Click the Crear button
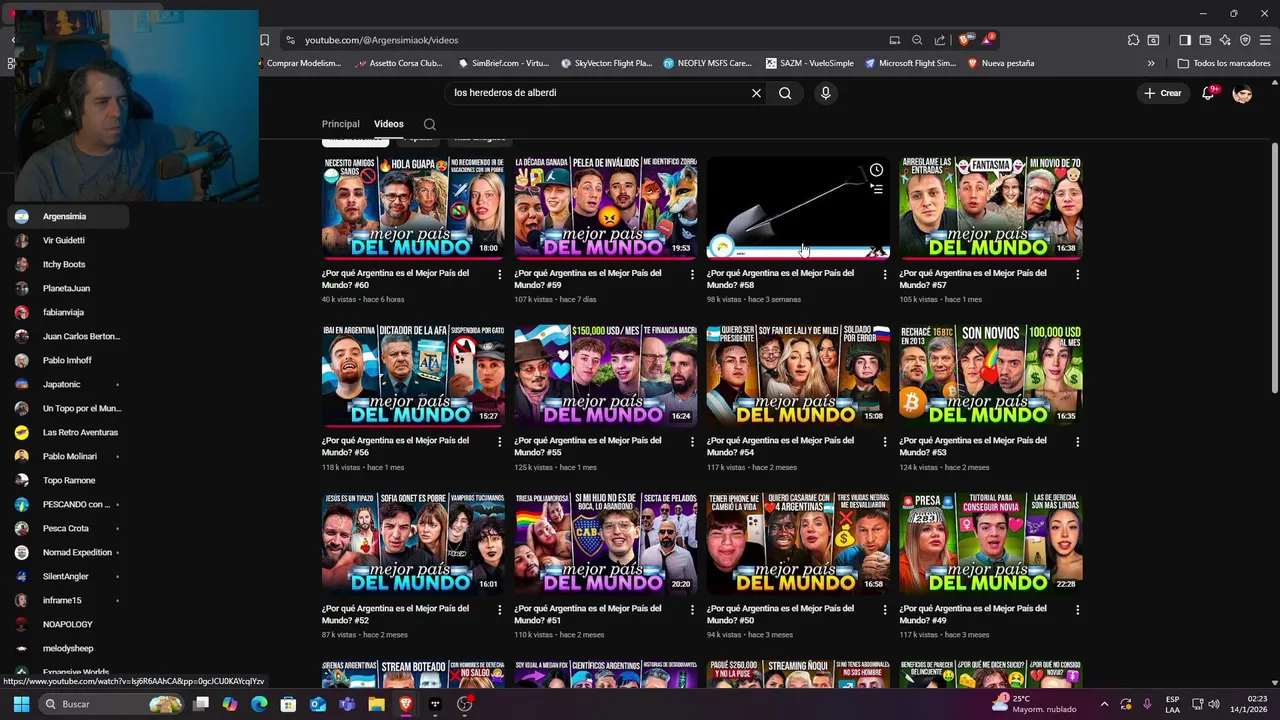Viewport: 1280px width, 720px height. pyautogui.click(x=1163, y=93)
